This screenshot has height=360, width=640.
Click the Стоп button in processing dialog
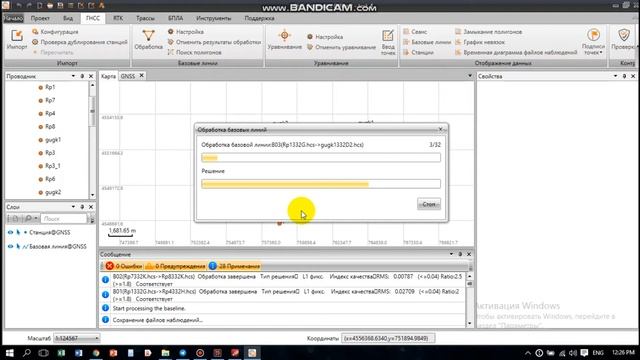(429, 204)
